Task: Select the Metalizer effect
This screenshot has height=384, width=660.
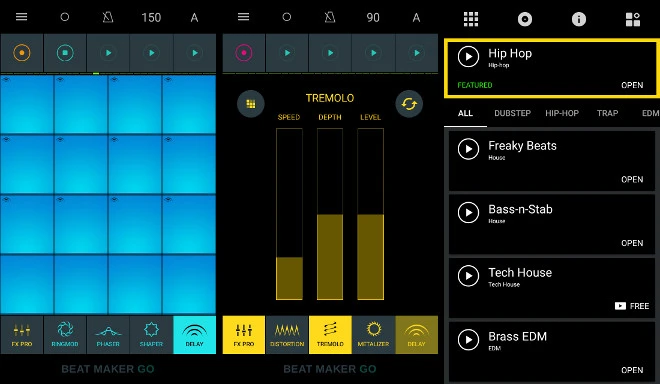Action: [x=373, y=335]
